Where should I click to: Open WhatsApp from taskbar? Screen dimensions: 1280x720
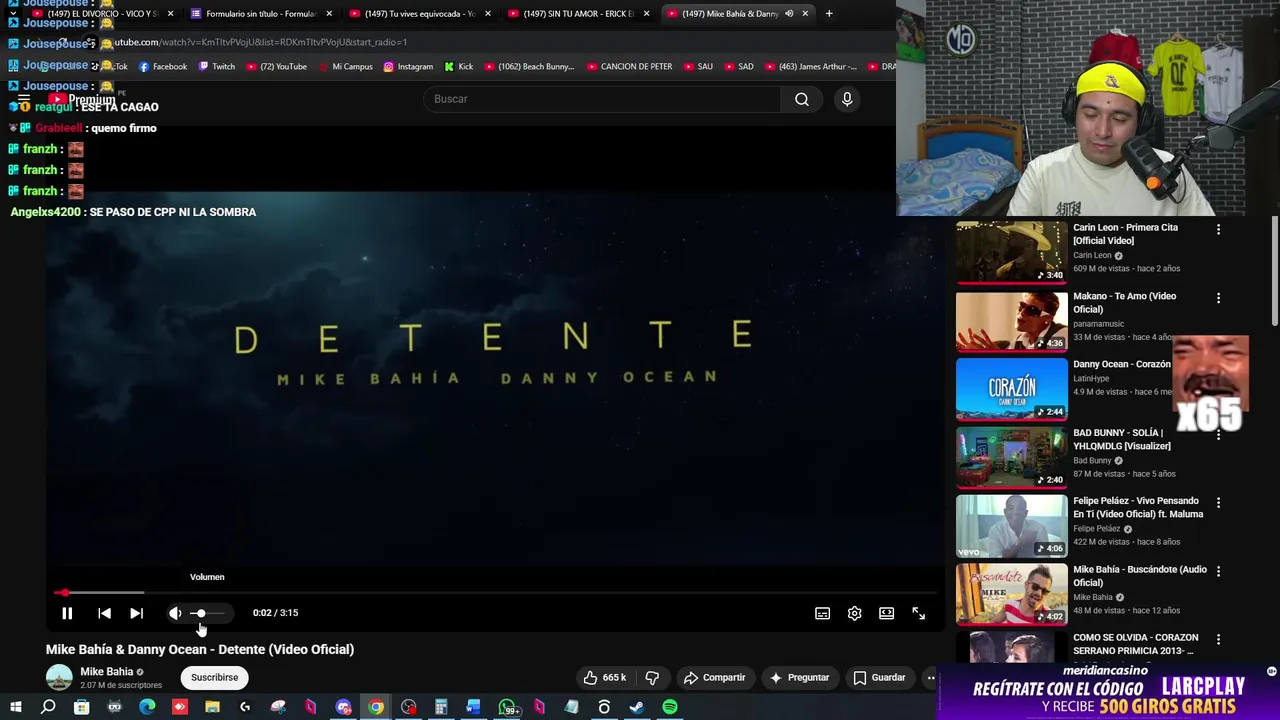(507, 707)
